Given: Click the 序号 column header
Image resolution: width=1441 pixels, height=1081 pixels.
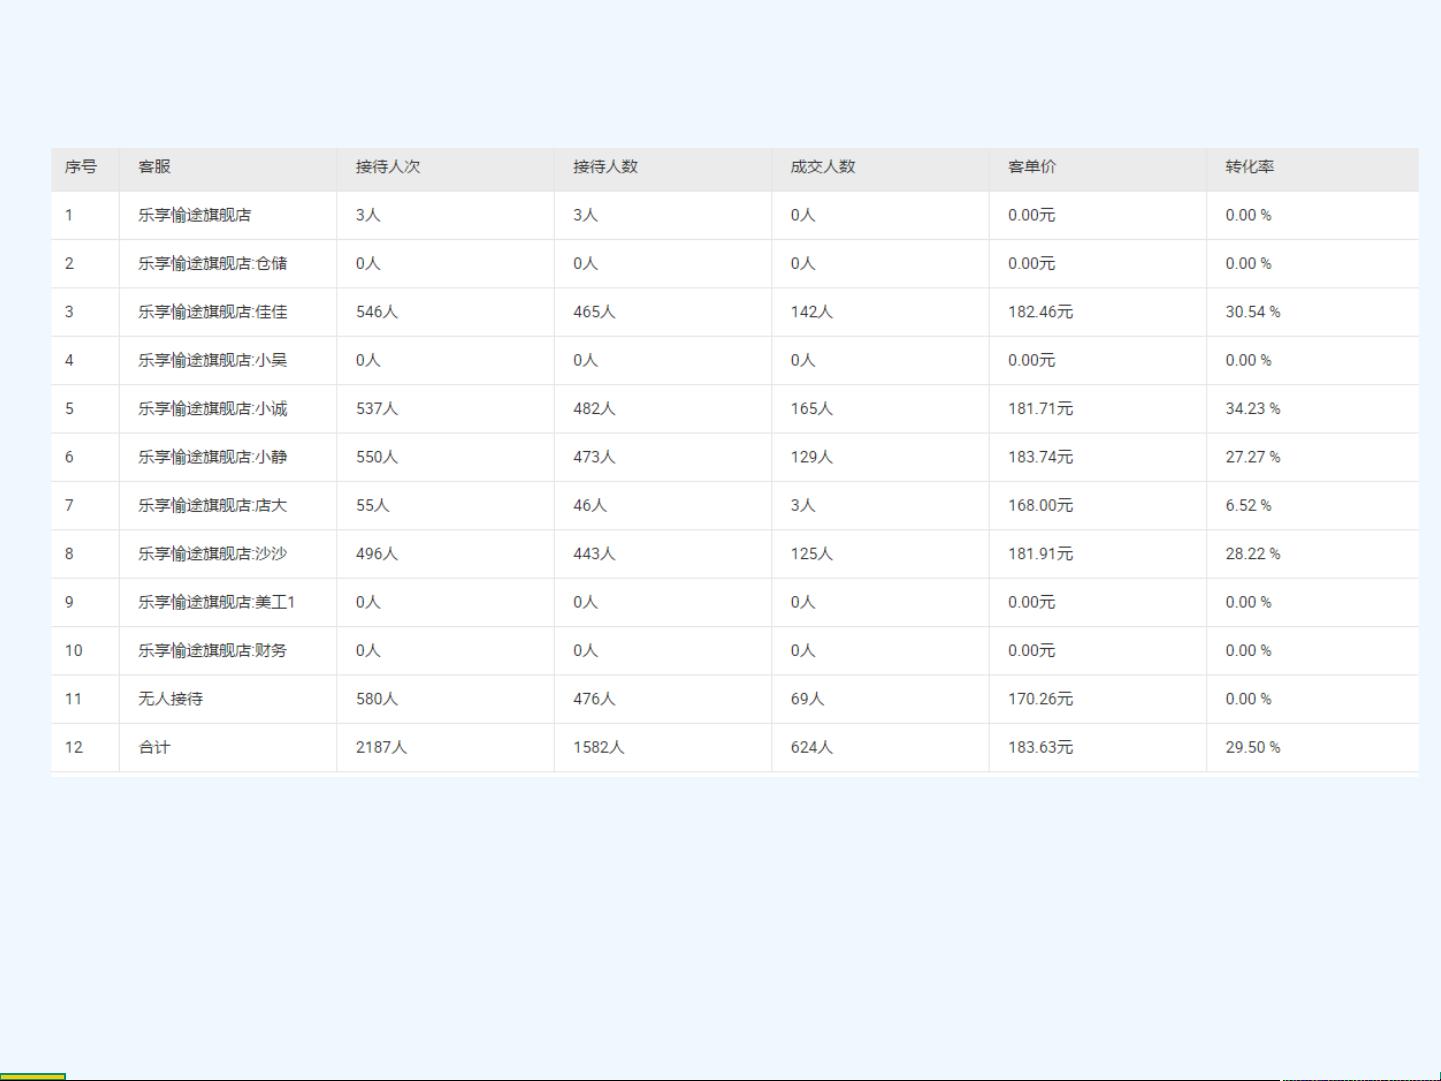Looking at the screenshot, I should (x=81, y=167).
